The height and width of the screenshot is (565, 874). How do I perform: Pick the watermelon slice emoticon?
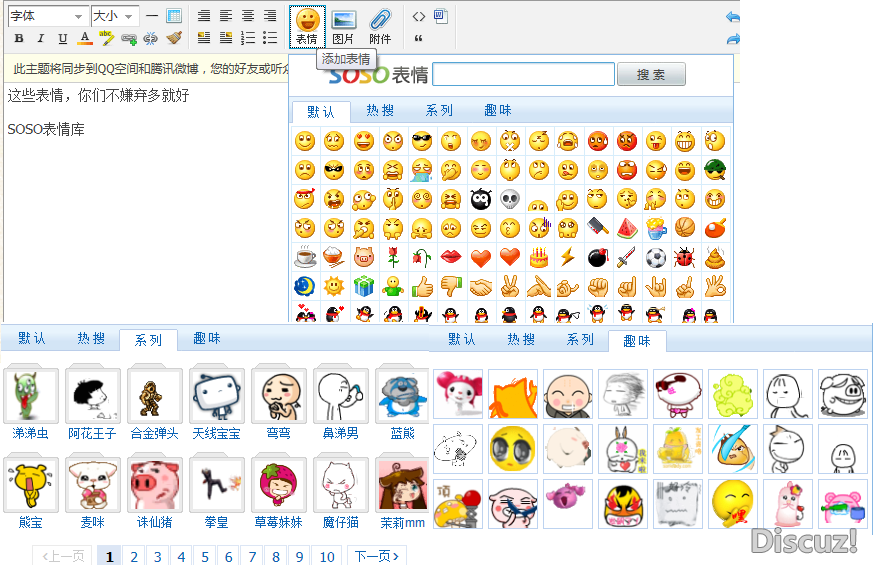click(x=627, y=228)
